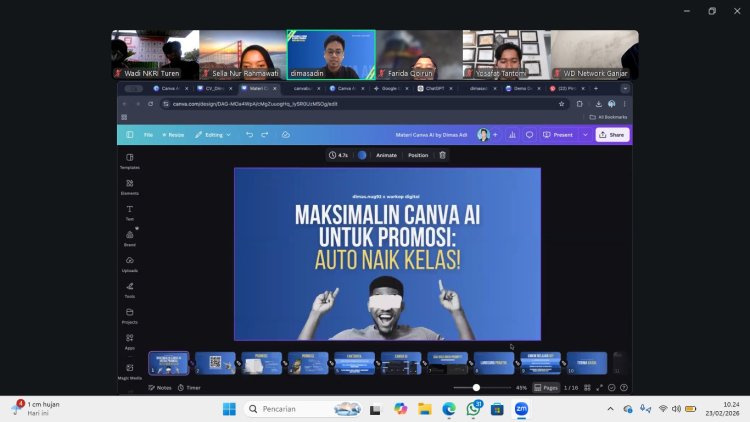Open the Uploads panel in Canva sidebar
Screen dimensions: 750x422
130,264
